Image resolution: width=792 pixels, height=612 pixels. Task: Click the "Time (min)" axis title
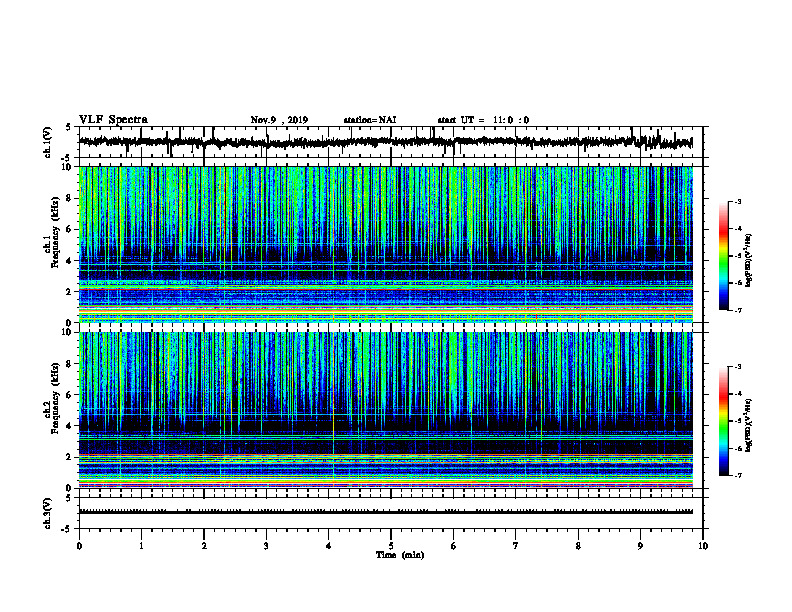(400, 555)
